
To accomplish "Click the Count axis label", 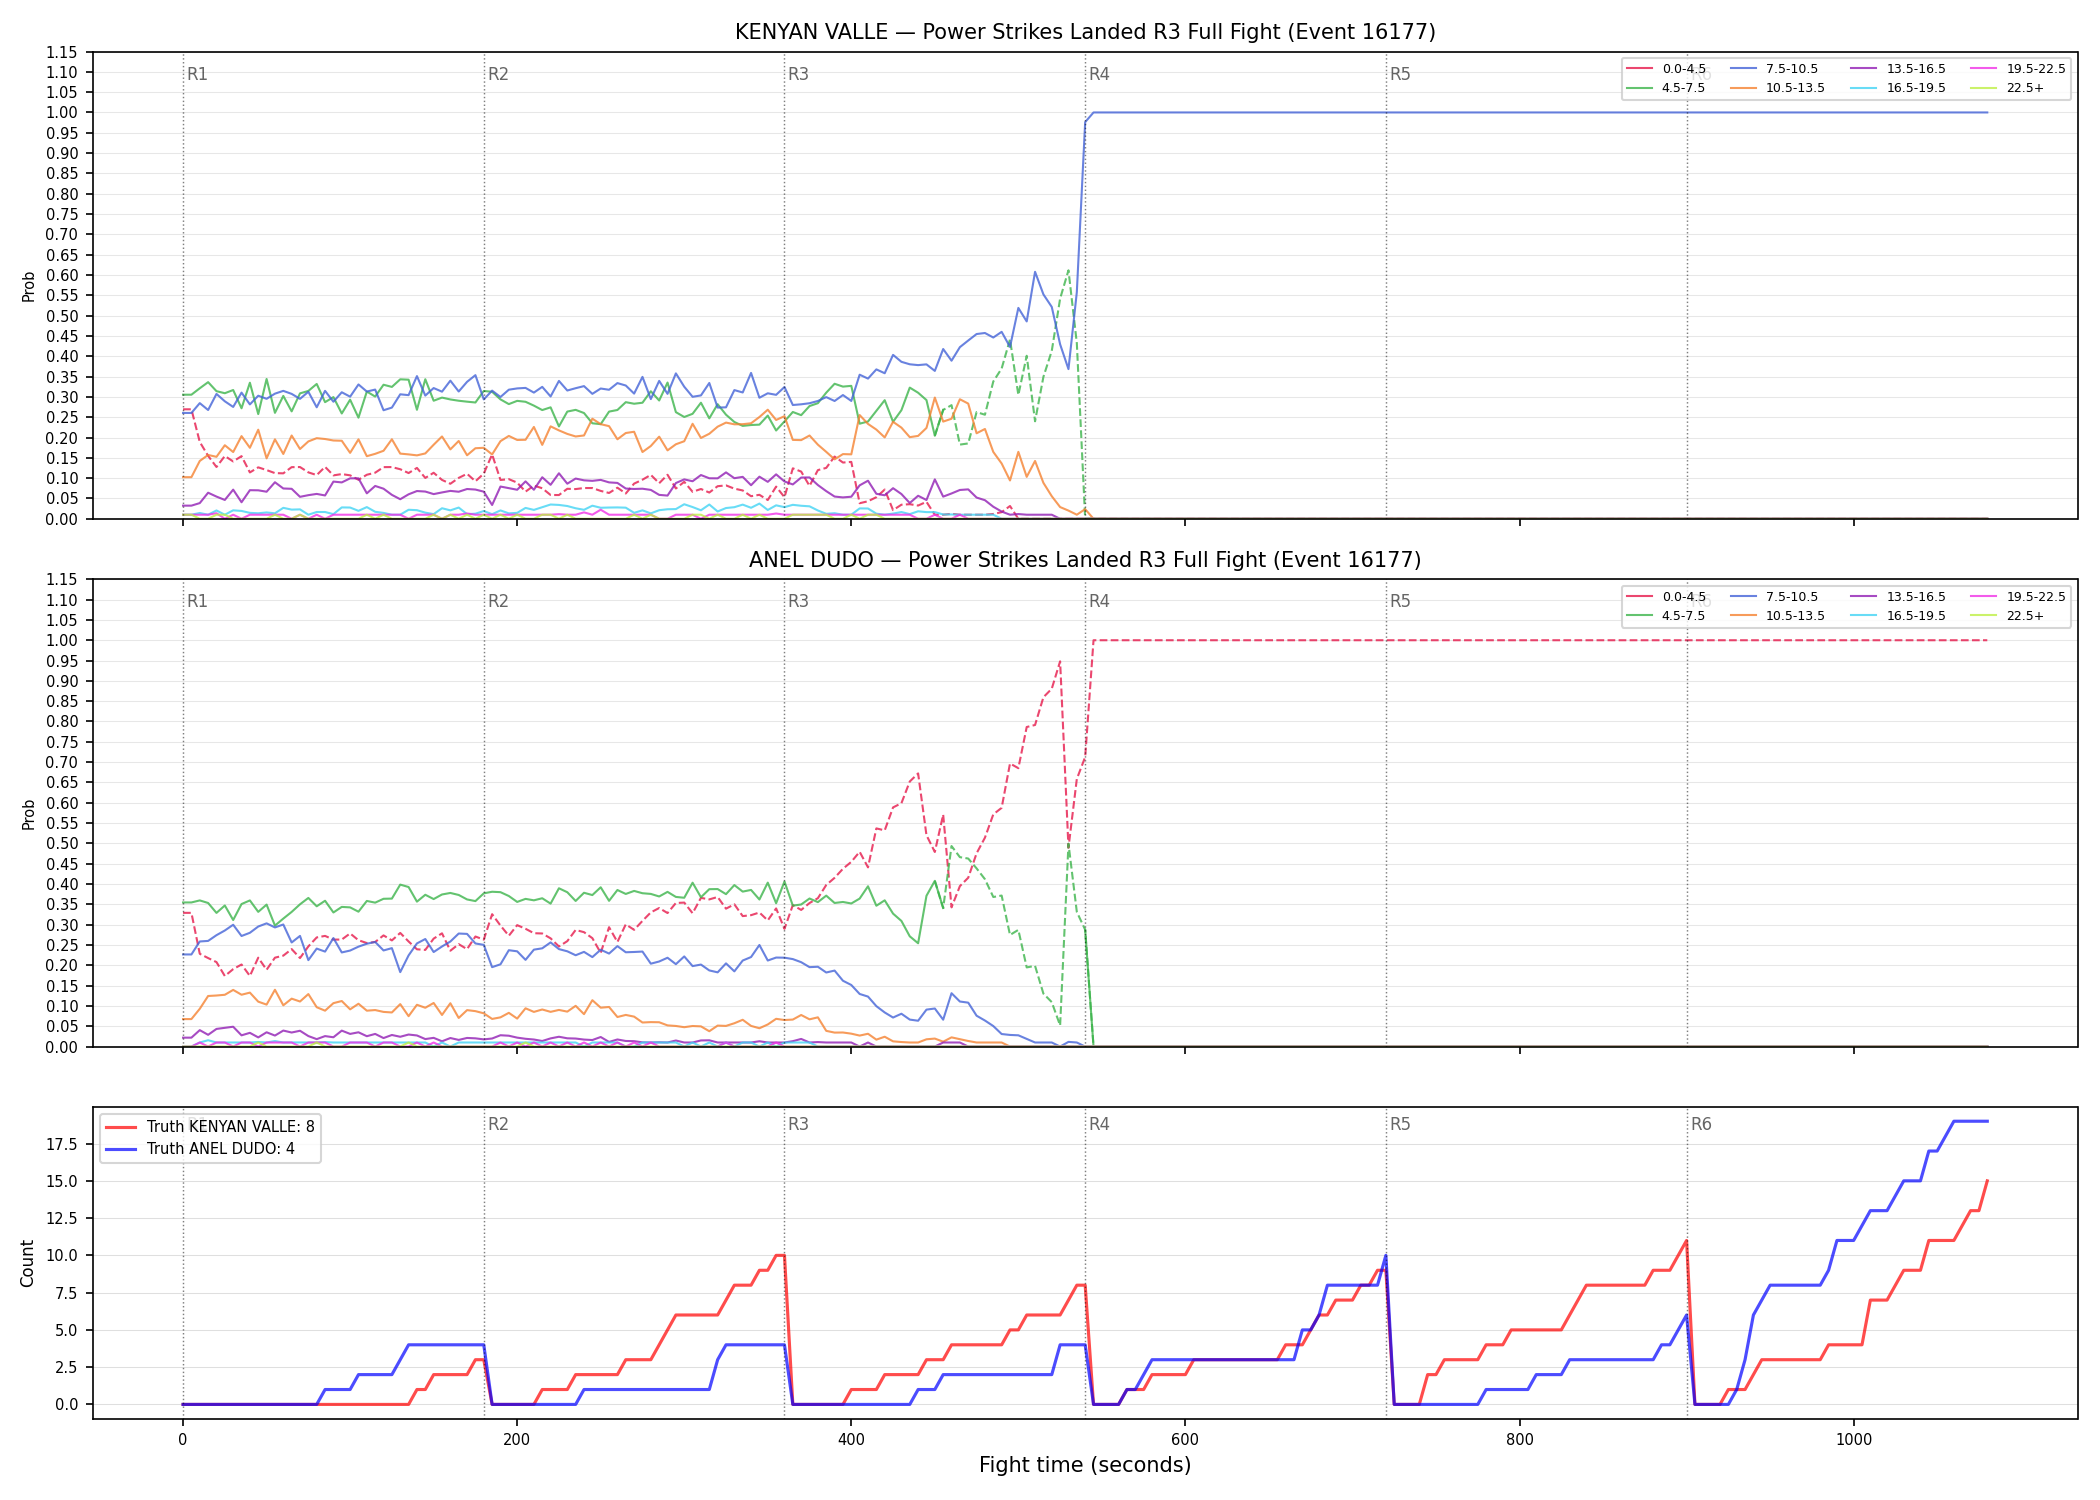I will [x=27, y=1263].
